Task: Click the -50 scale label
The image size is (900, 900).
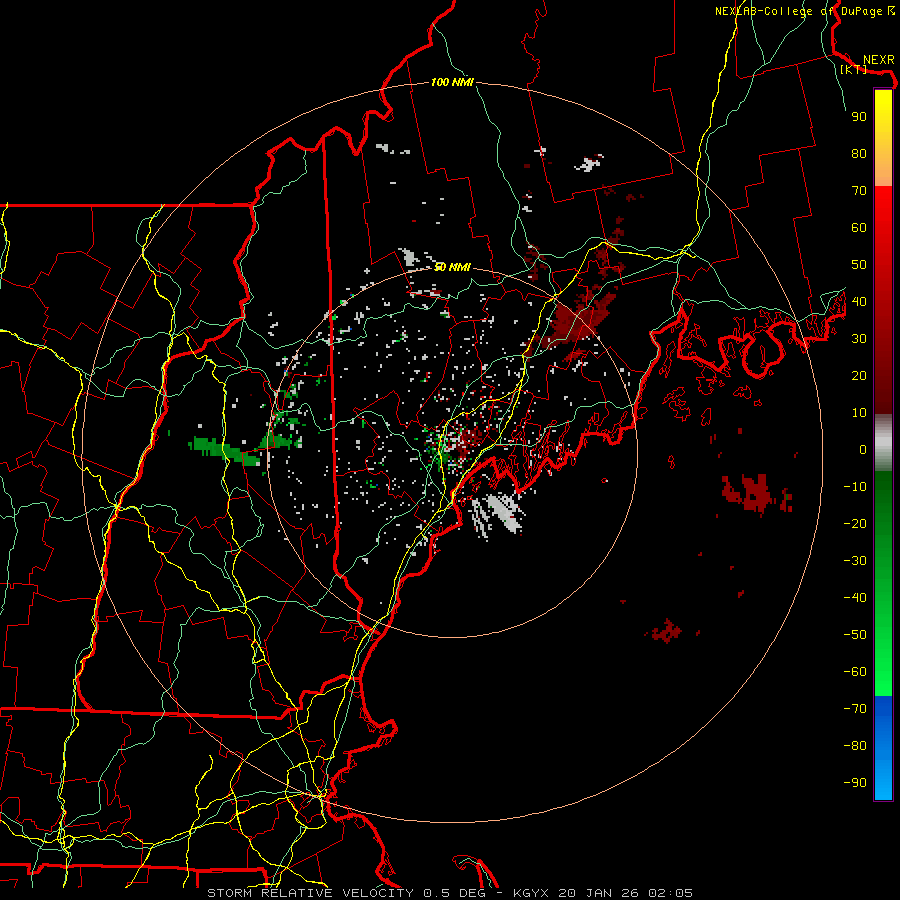Action: coord(855,635)
